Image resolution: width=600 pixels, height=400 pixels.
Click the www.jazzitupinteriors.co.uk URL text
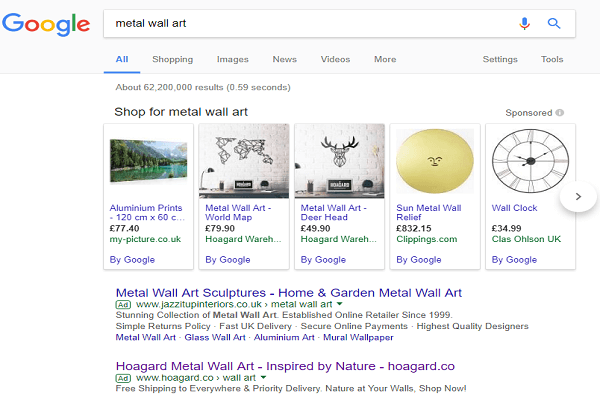pos(199,304)
